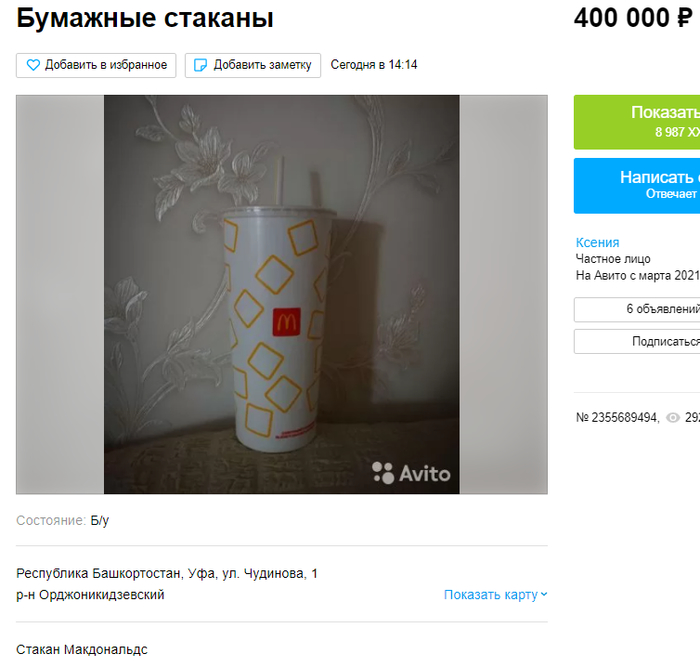Image resolution: width=700 pixels, height=667 pixels.
Task: Click the address Уфа, ул. Чудинова, 1
Action: 252,573
